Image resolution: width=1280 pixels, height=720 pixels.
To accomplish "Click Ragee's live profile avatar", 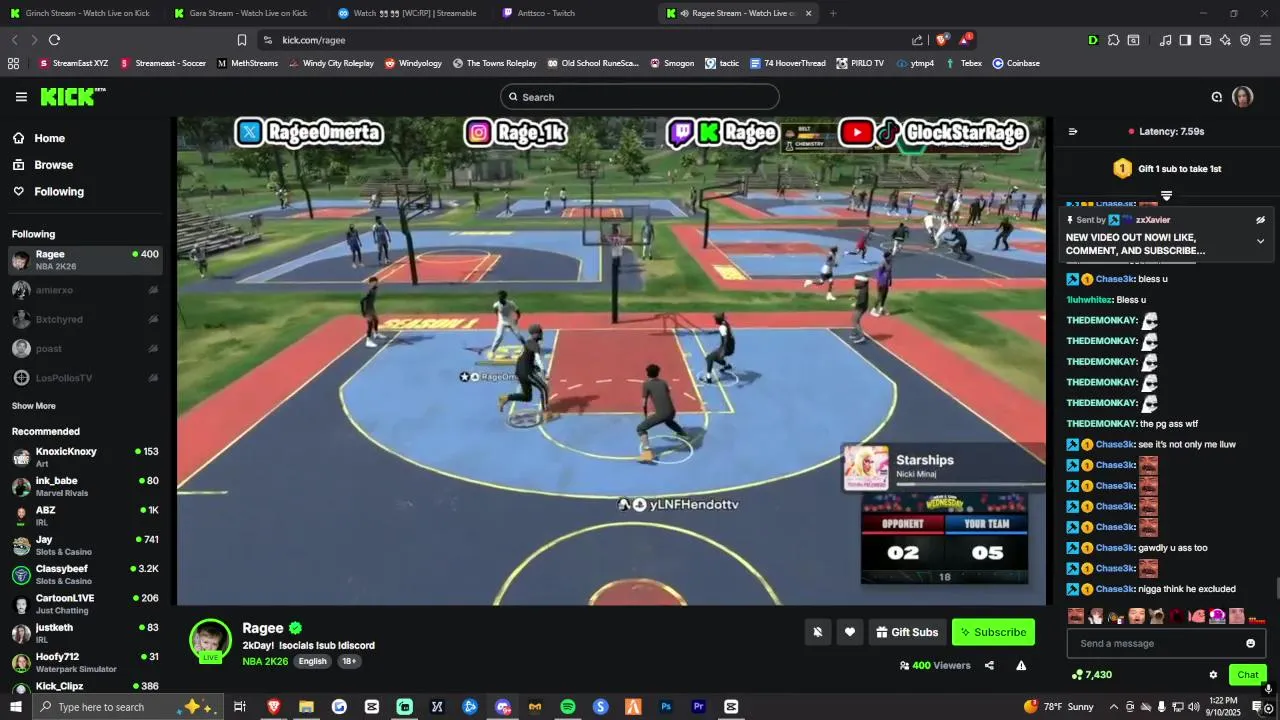I will tap(211, 641).
